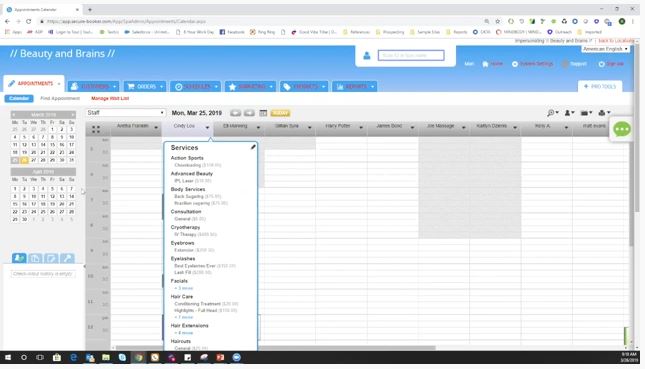Open the Staff view dropdown

tap(126, 113)
